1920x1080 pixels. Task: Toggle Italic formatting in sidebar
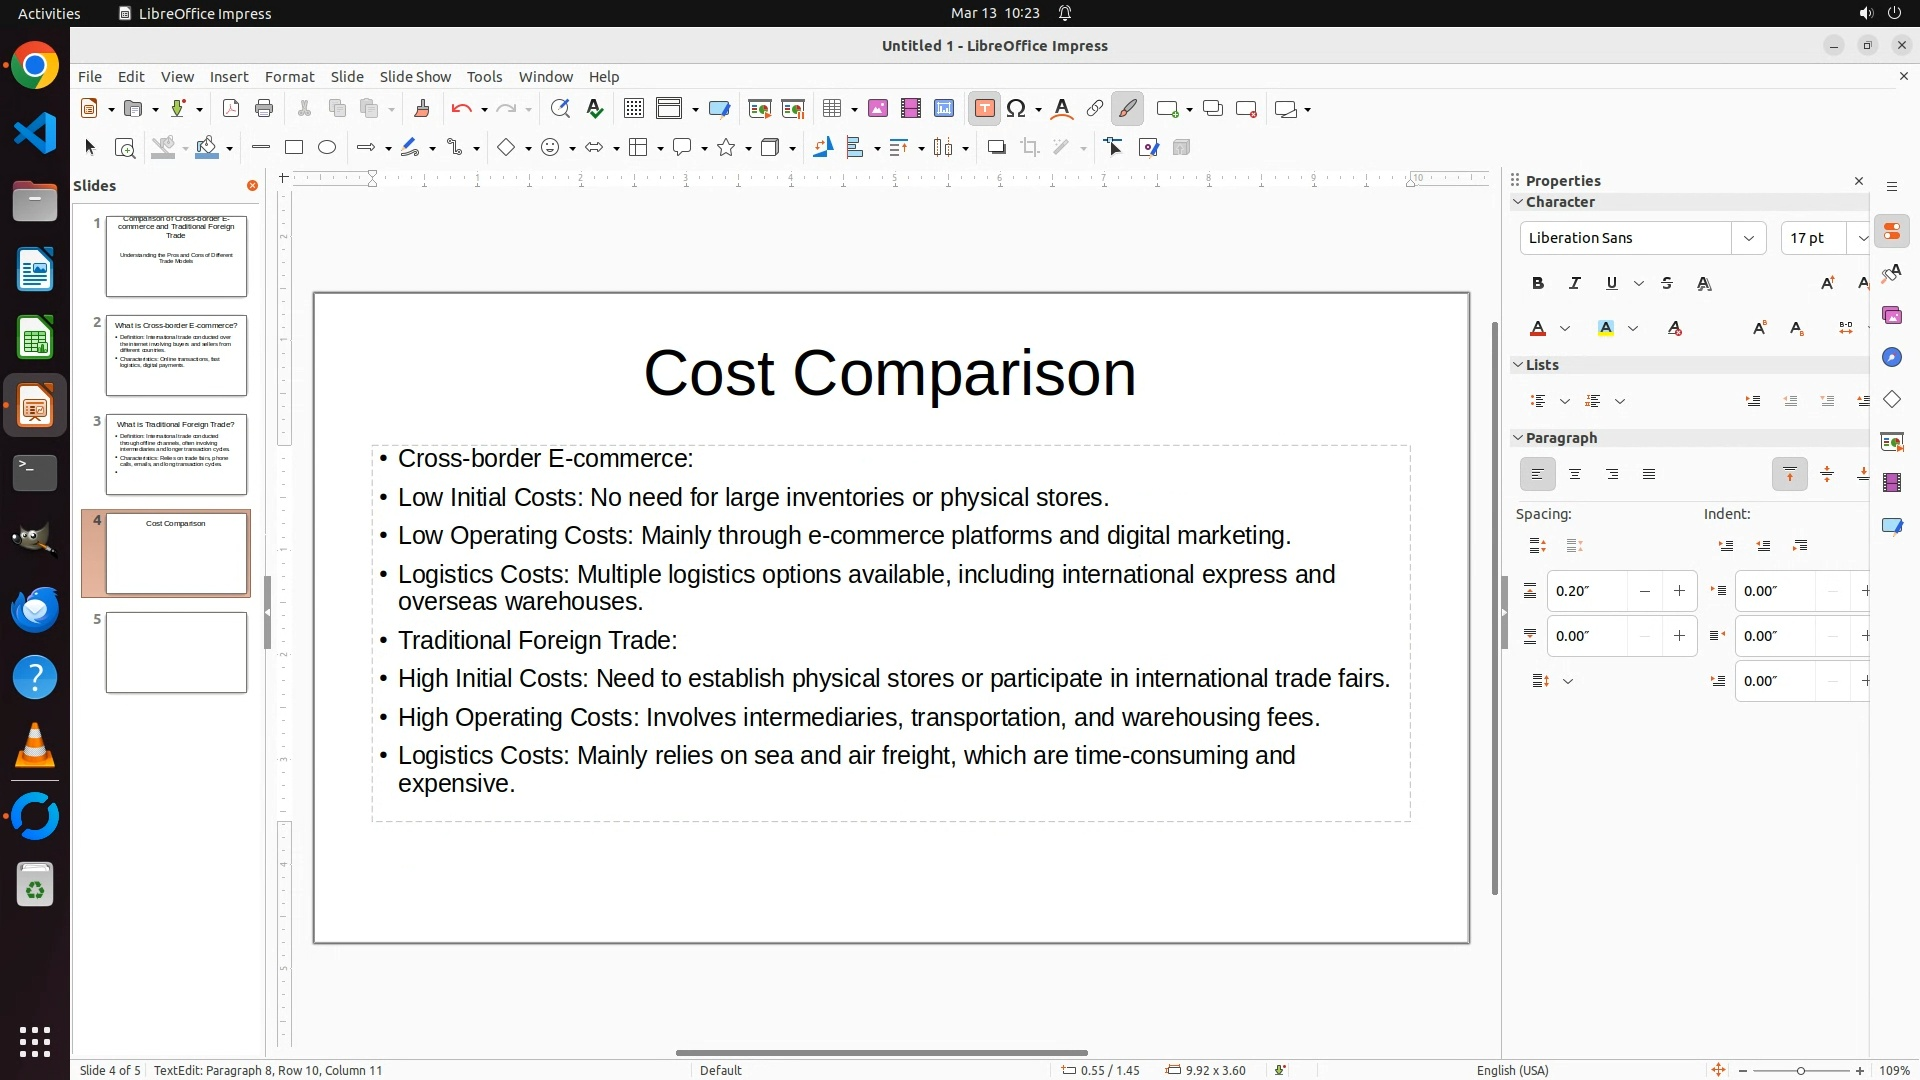1575,284
